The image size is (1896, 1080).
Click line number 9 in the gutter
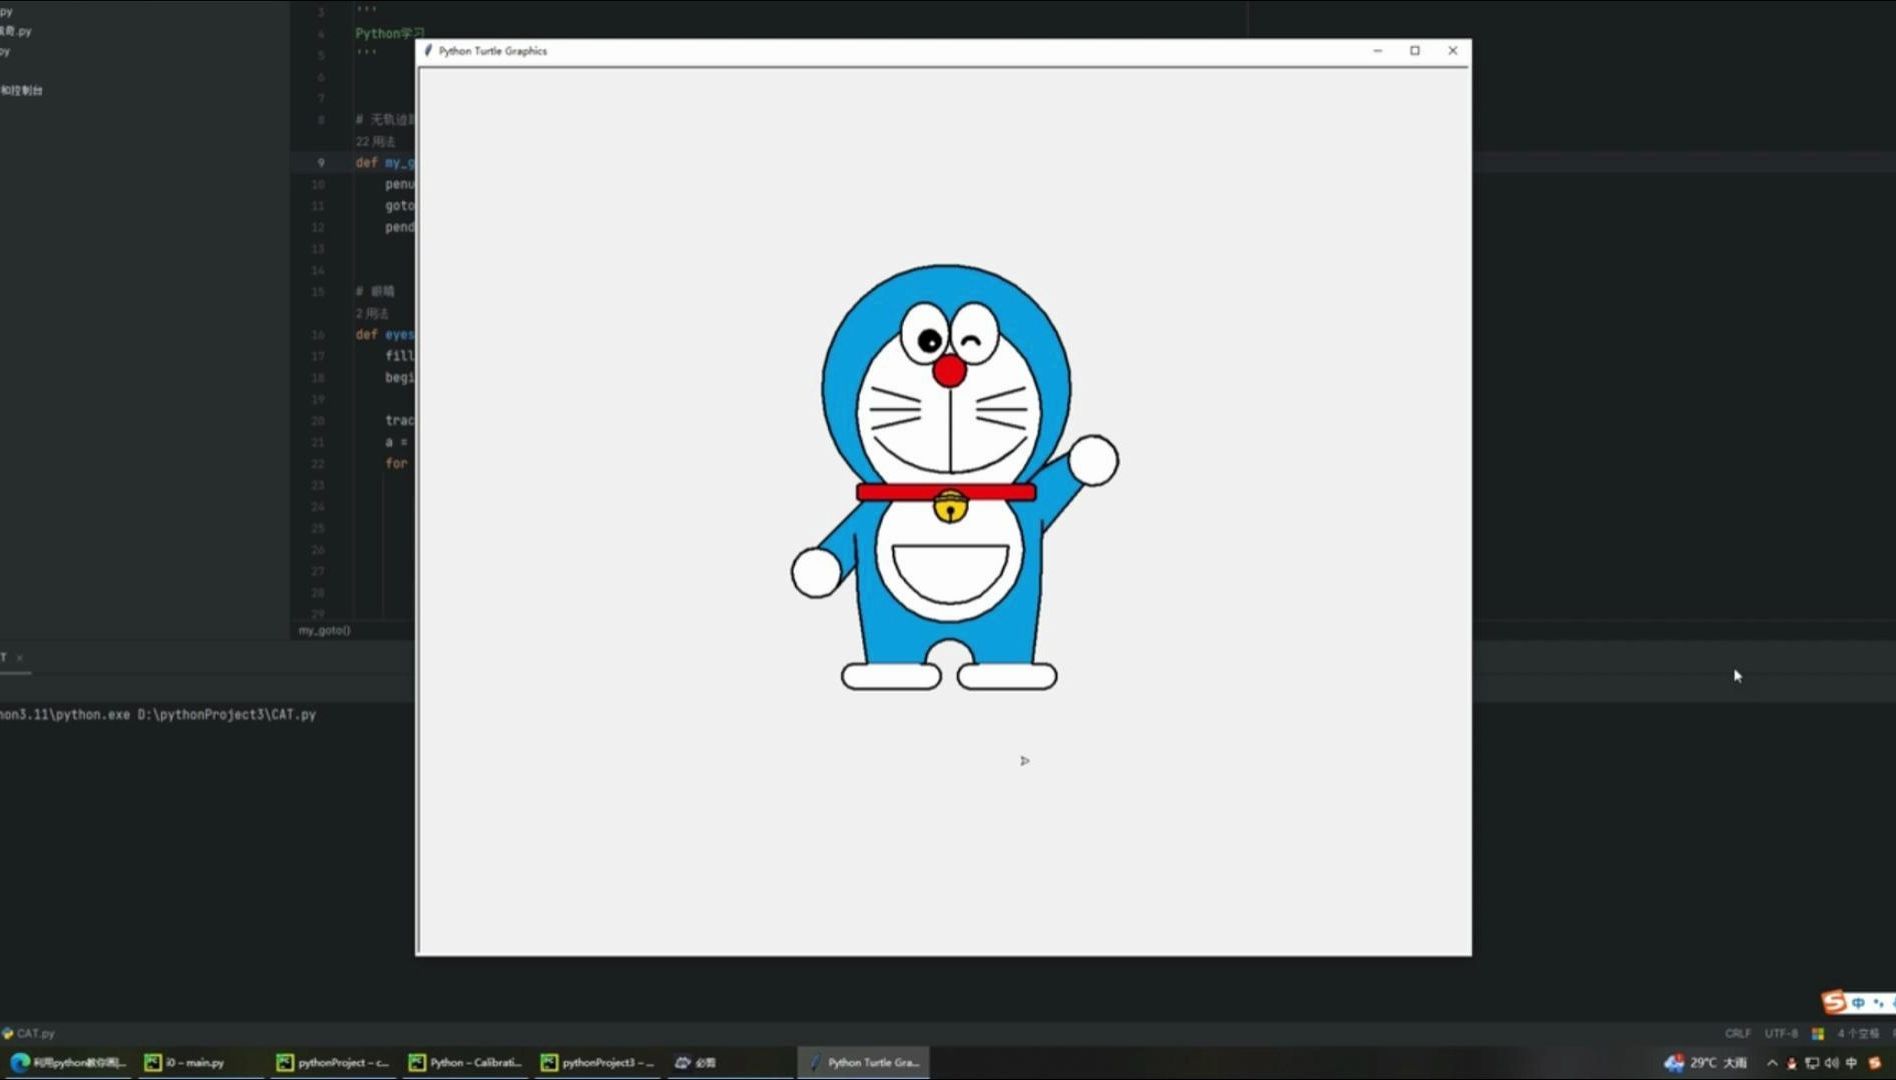[x=320, y=162]
